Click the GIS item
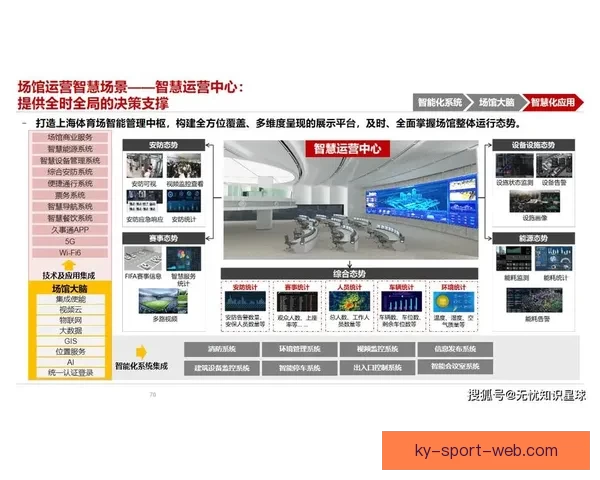This screenshot has height=480, width=600. point(71,341)
